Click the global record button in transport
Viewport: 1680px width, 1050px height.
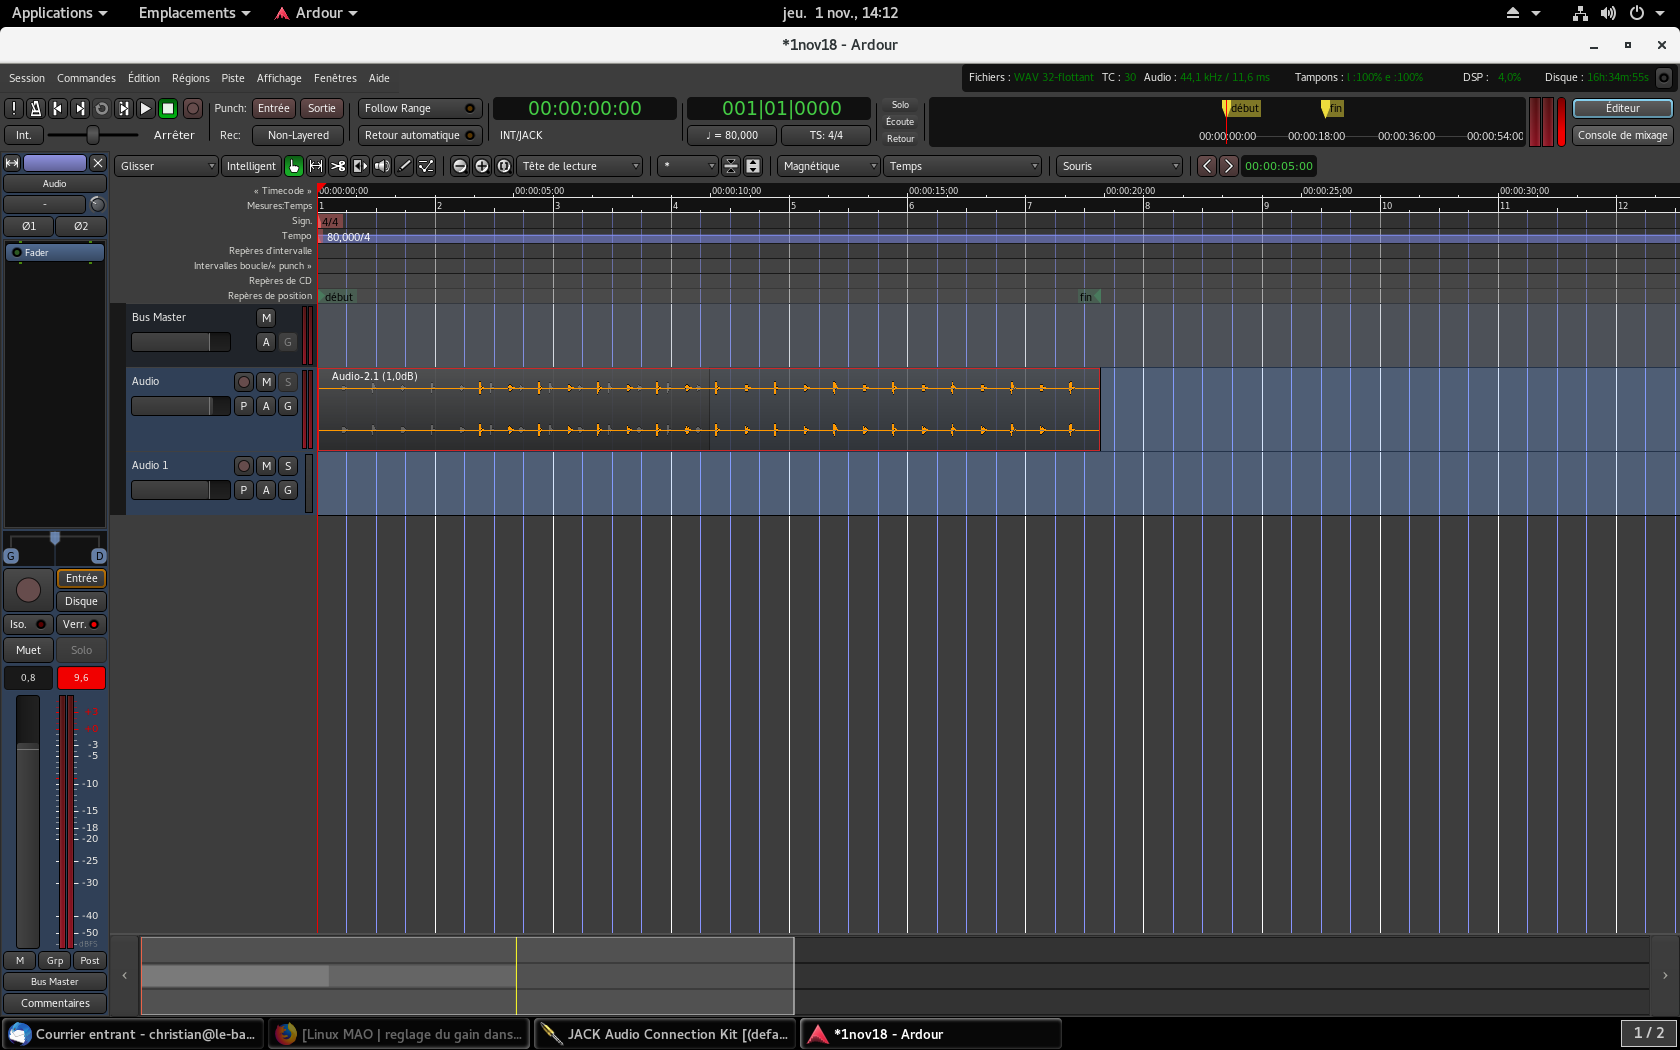[x=193, y=108]
